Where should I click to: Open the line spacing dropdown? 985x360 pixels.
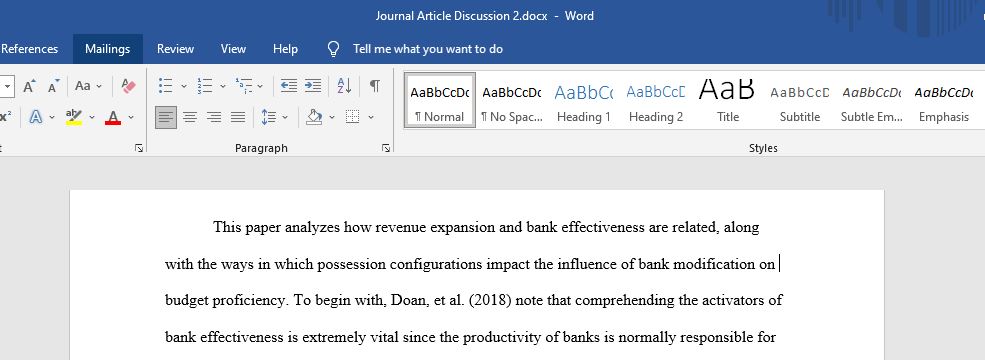285,117
